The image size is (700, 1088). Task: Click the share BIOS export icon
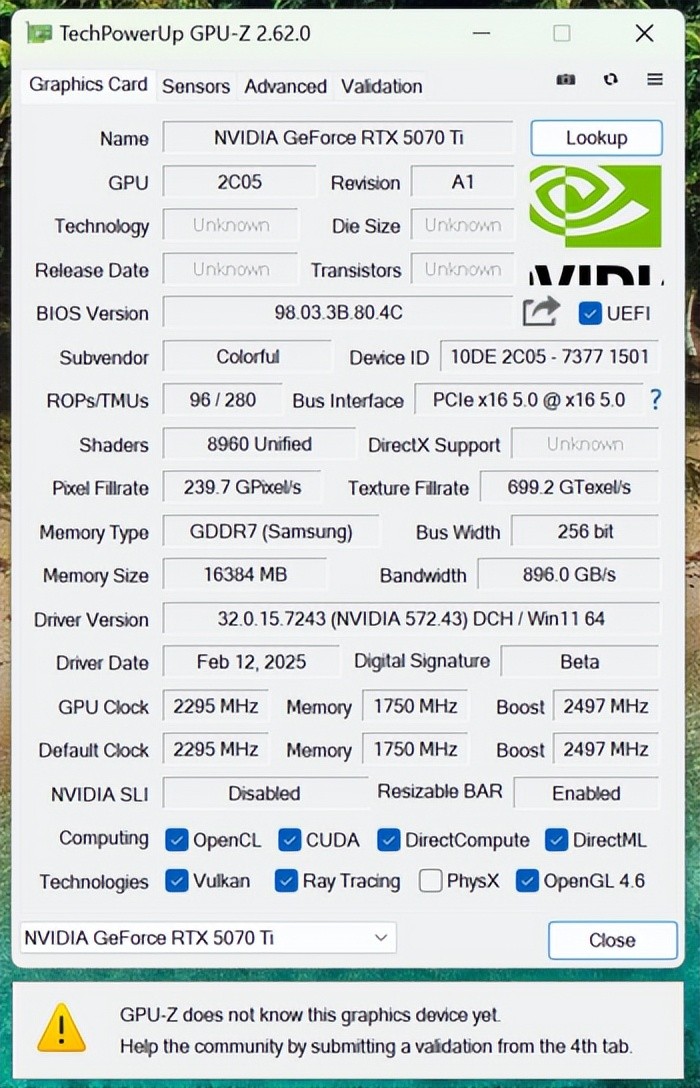click(540, 312)
